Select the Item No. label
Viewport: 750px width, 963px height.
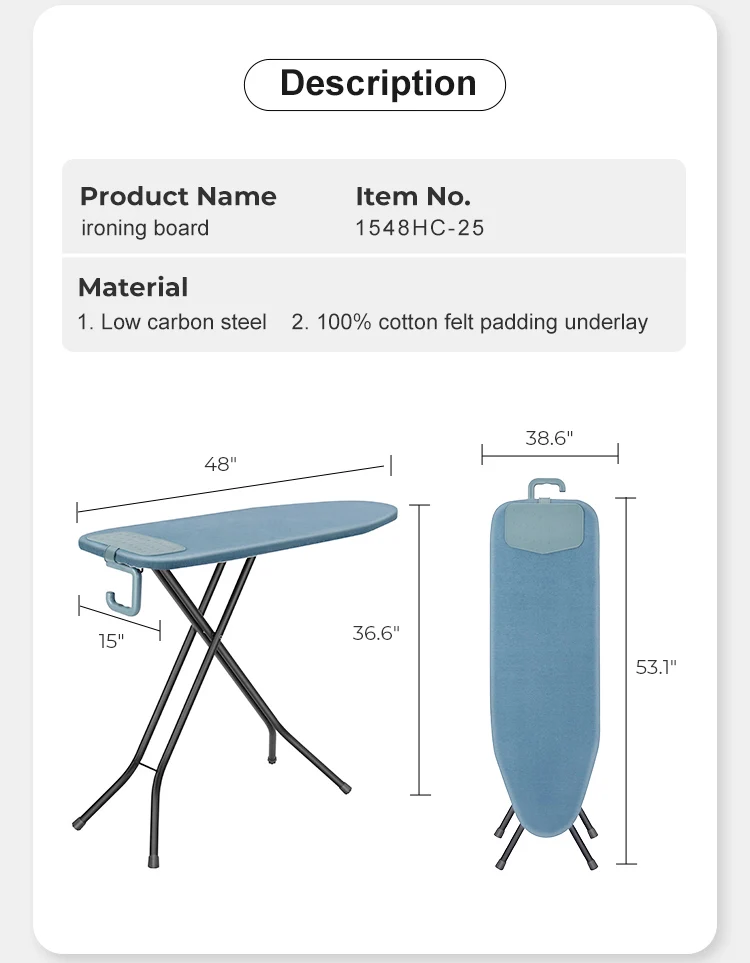click(413, 196)
